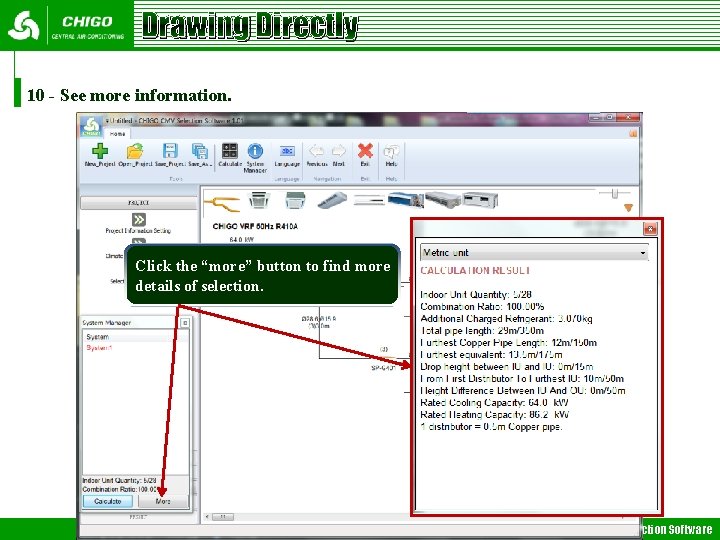Click the System column header
720x540 pixels.
point(135,337)
